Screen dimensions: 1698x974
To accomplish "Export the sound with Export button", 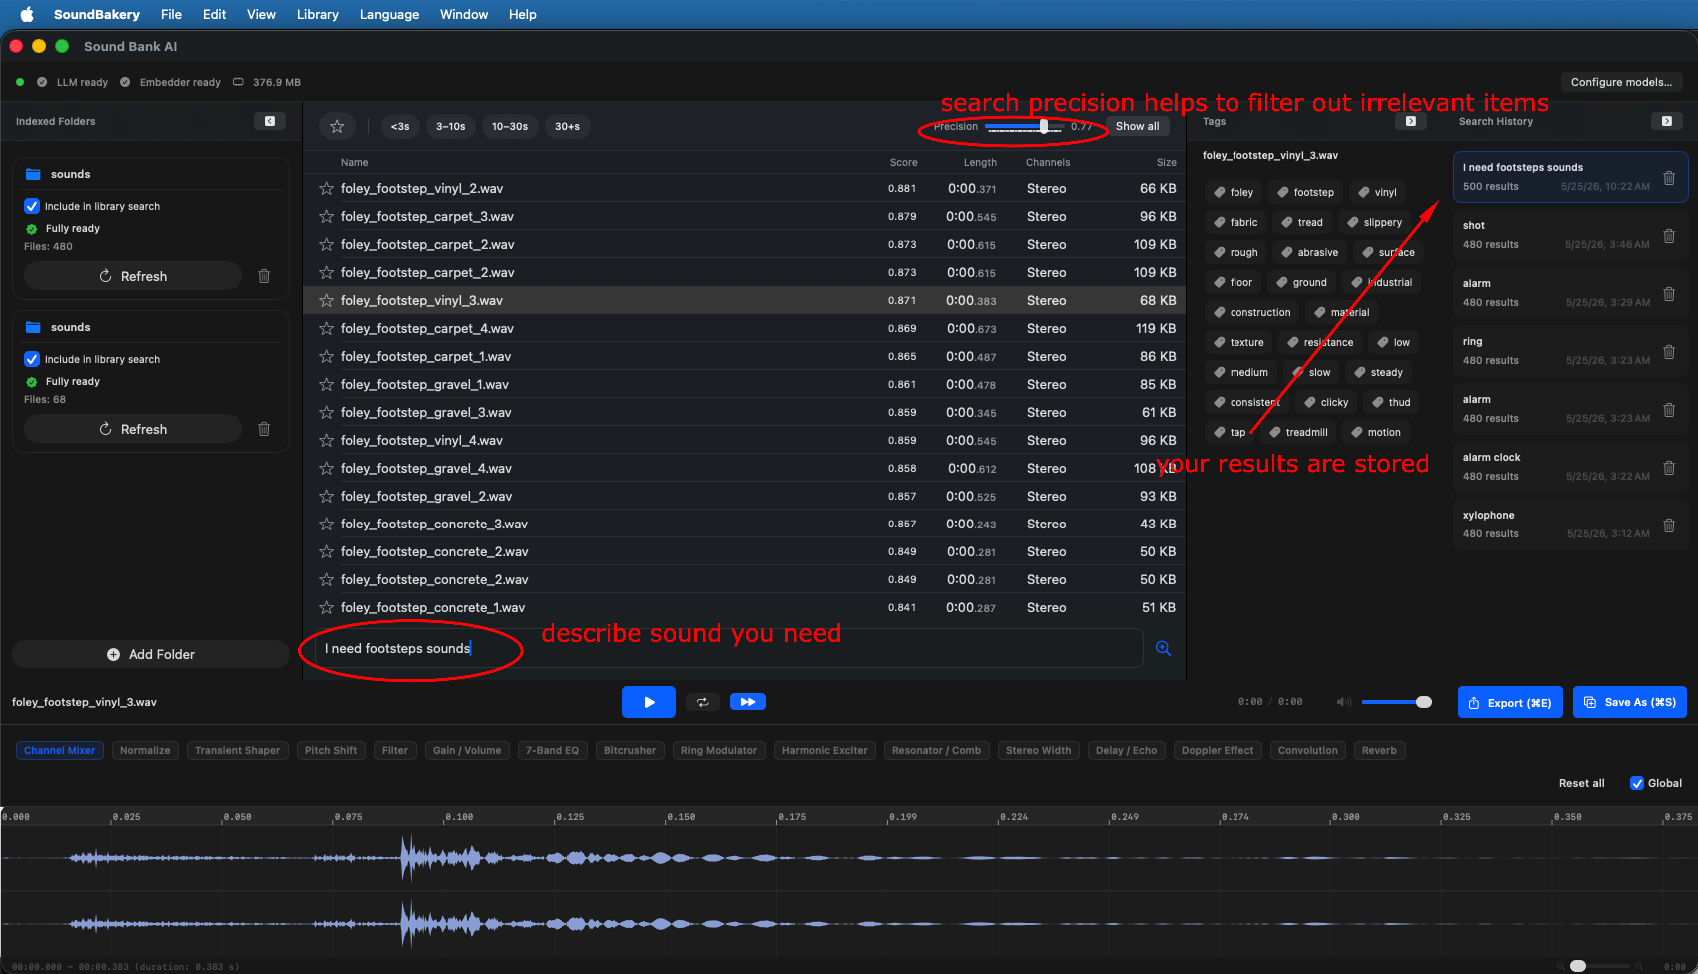I will point(1510,703).
